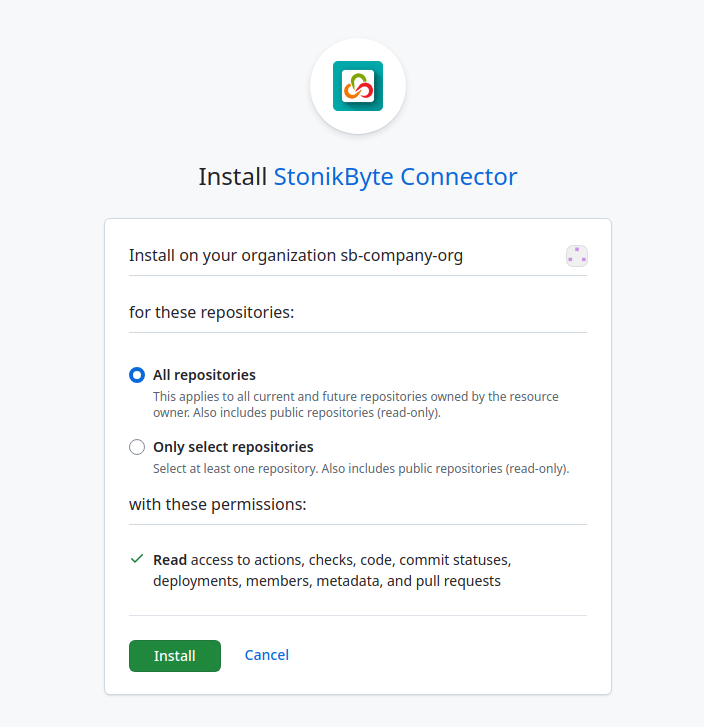Viewport: 704px width, 727px height.
Task: Click the Only select repositories label text
Action: [x=233, y=447]
